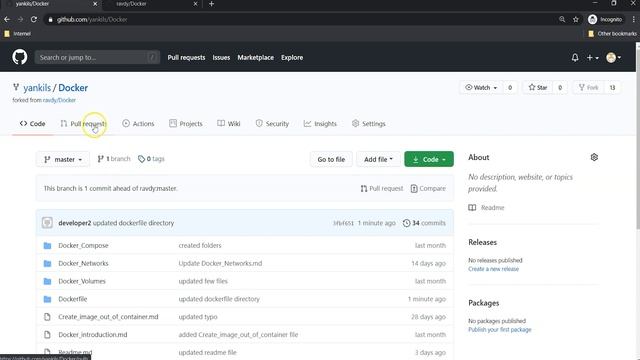Open the user avatar menu
Viewport: 640px width, 360px height.
[x=613, y=58]
